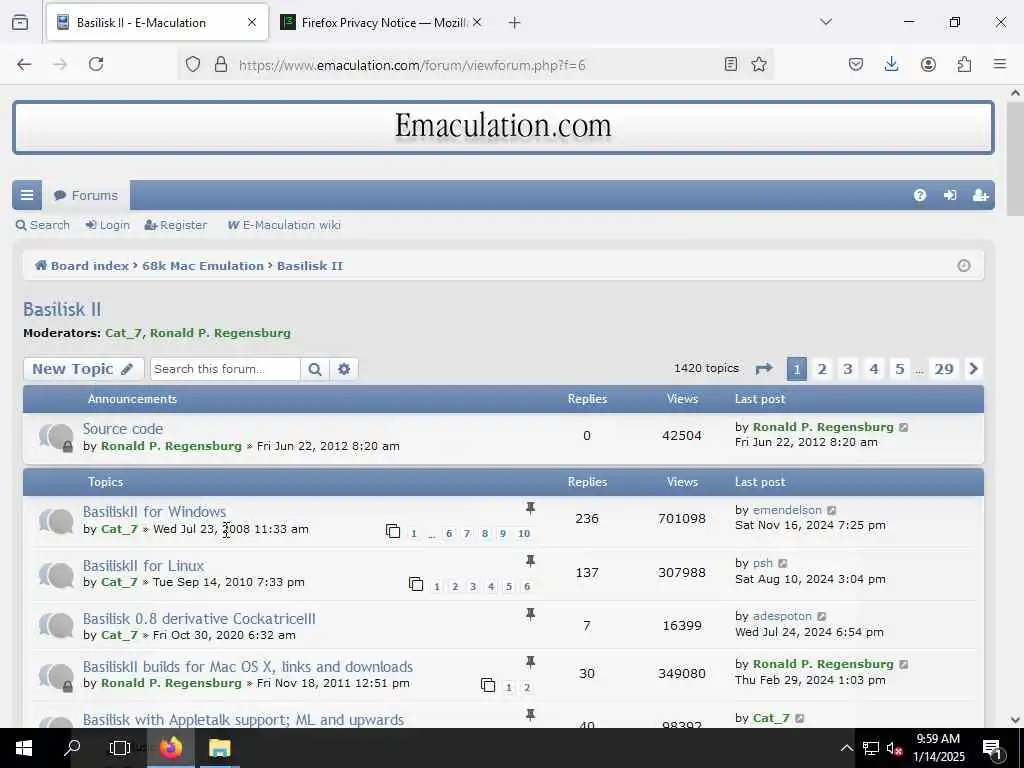The height and width of the screenshot is (768, 1024).
Task: Open the Emaculation.com site banner
Action: (504, 127)
